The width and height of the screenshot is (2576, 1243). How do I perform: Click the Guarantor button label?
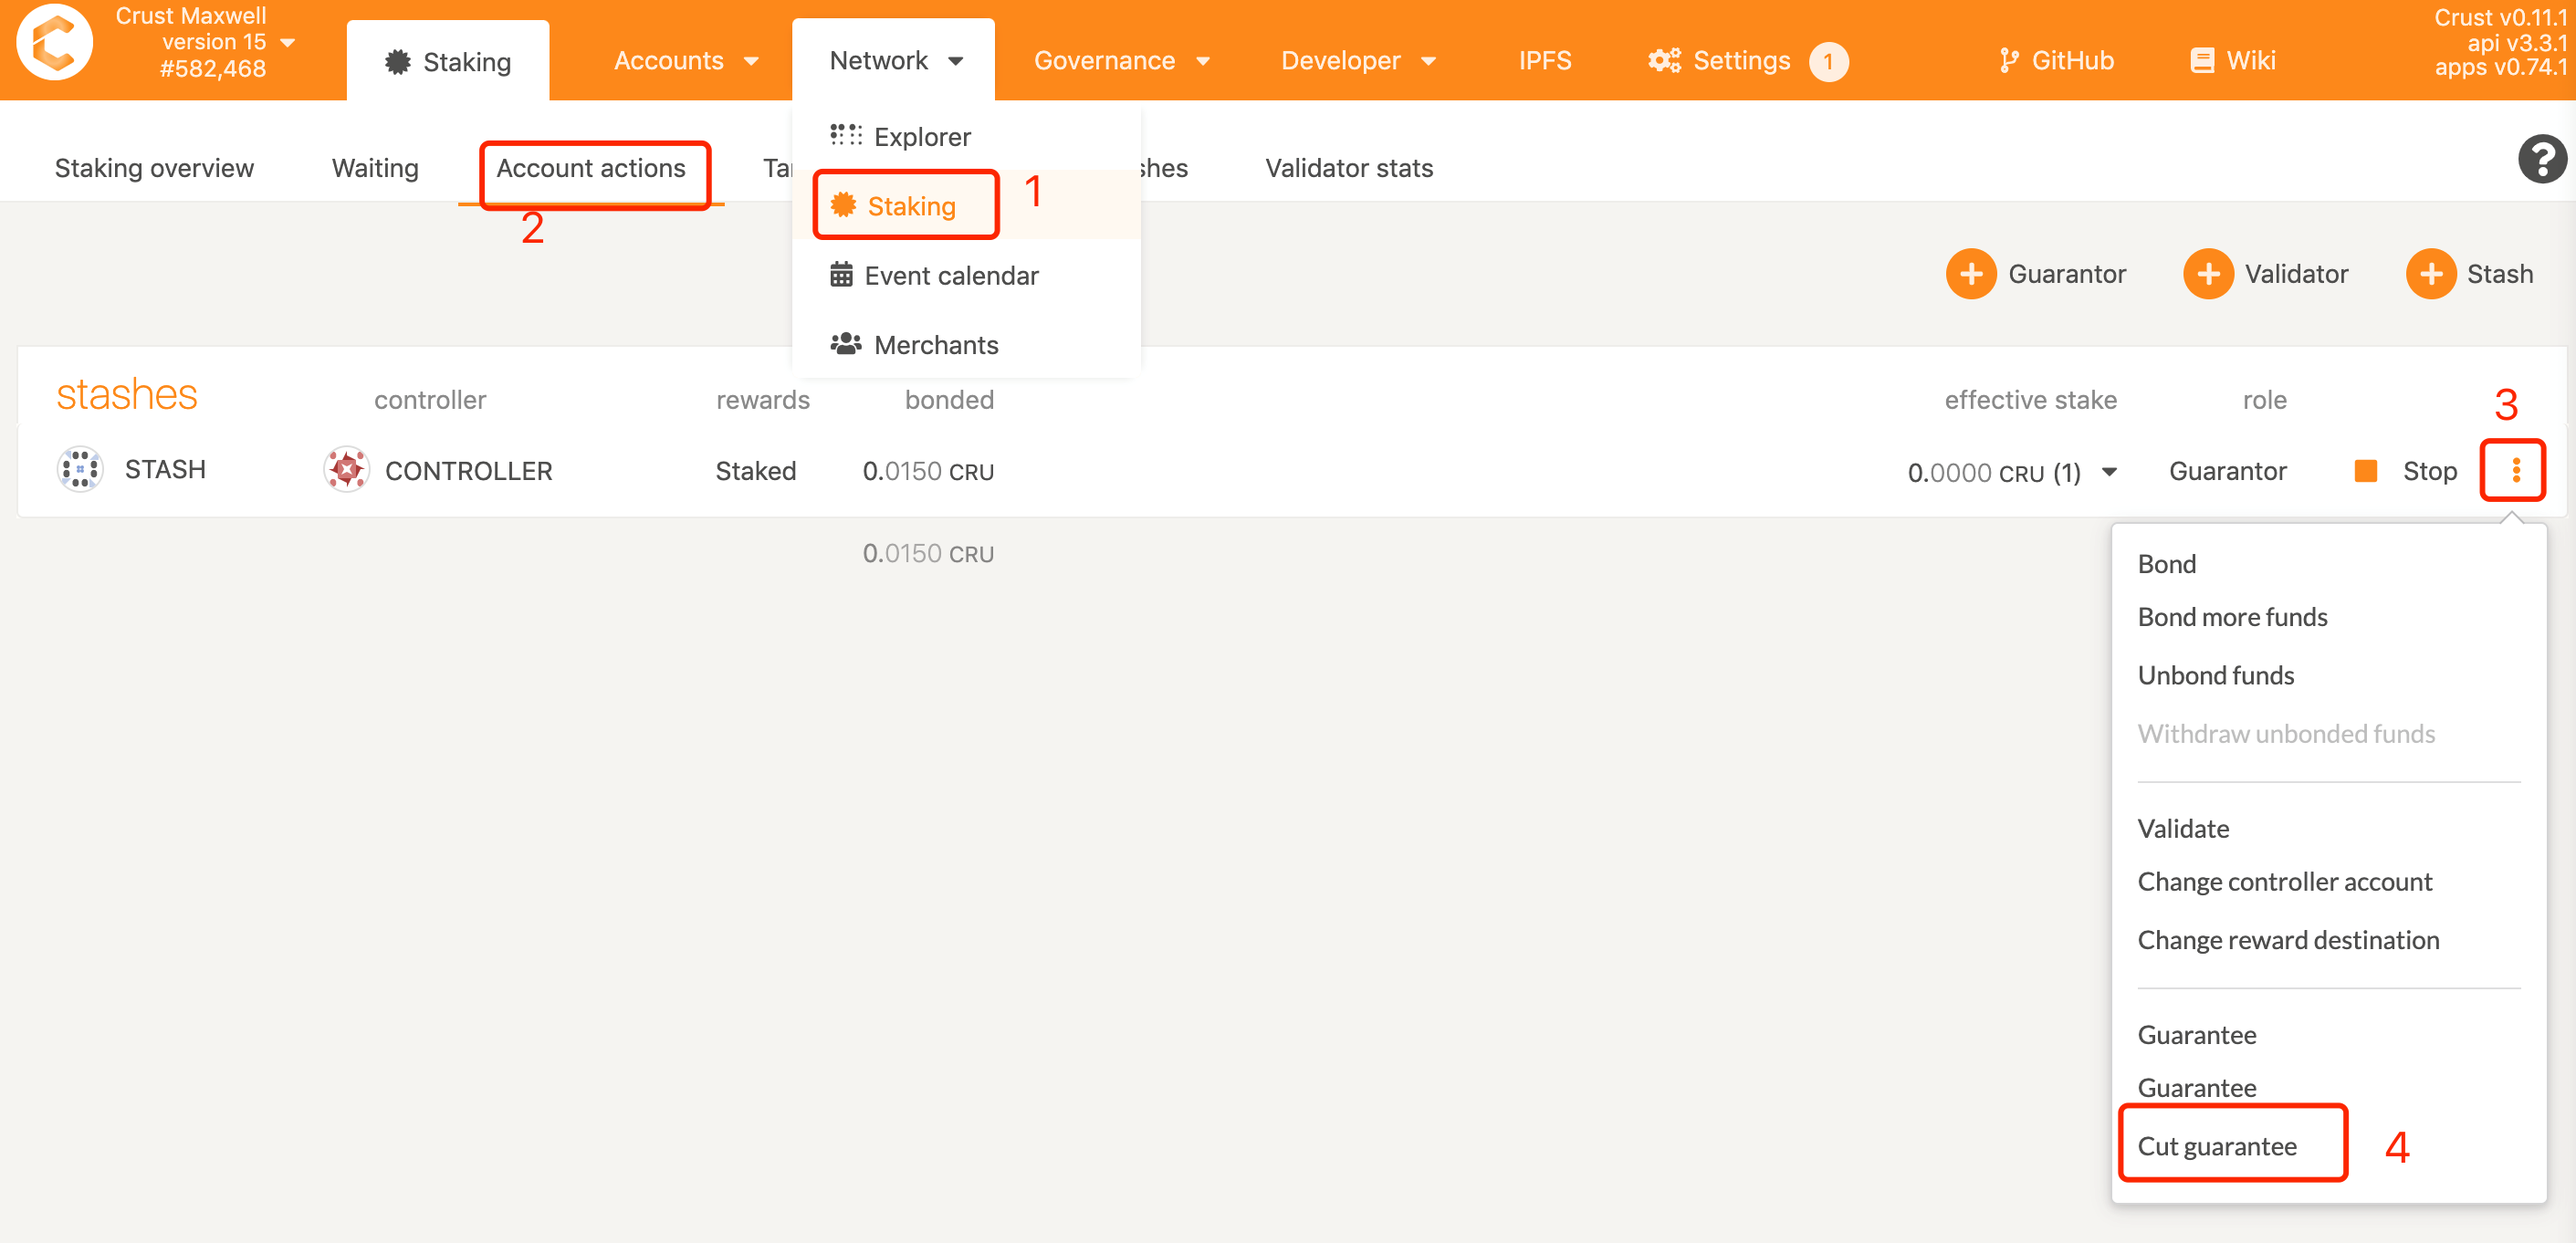point(2066,274)
